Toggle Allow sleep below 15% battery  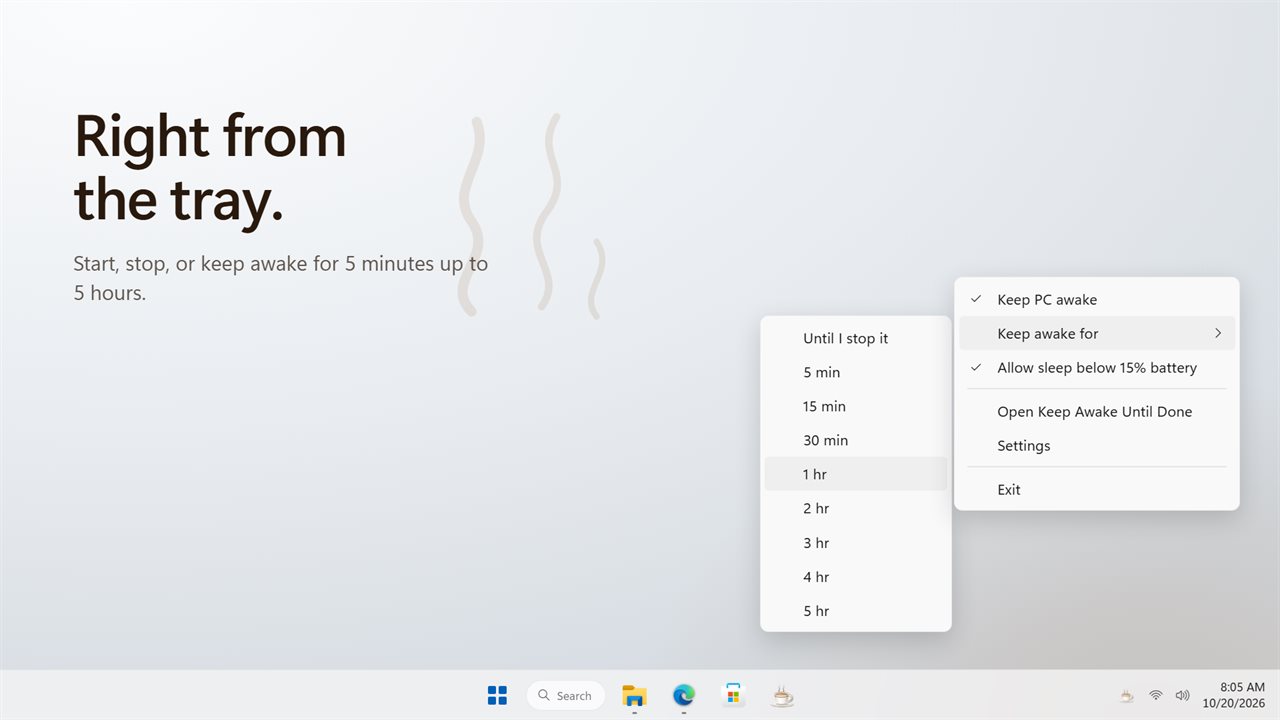(1097, 367)
